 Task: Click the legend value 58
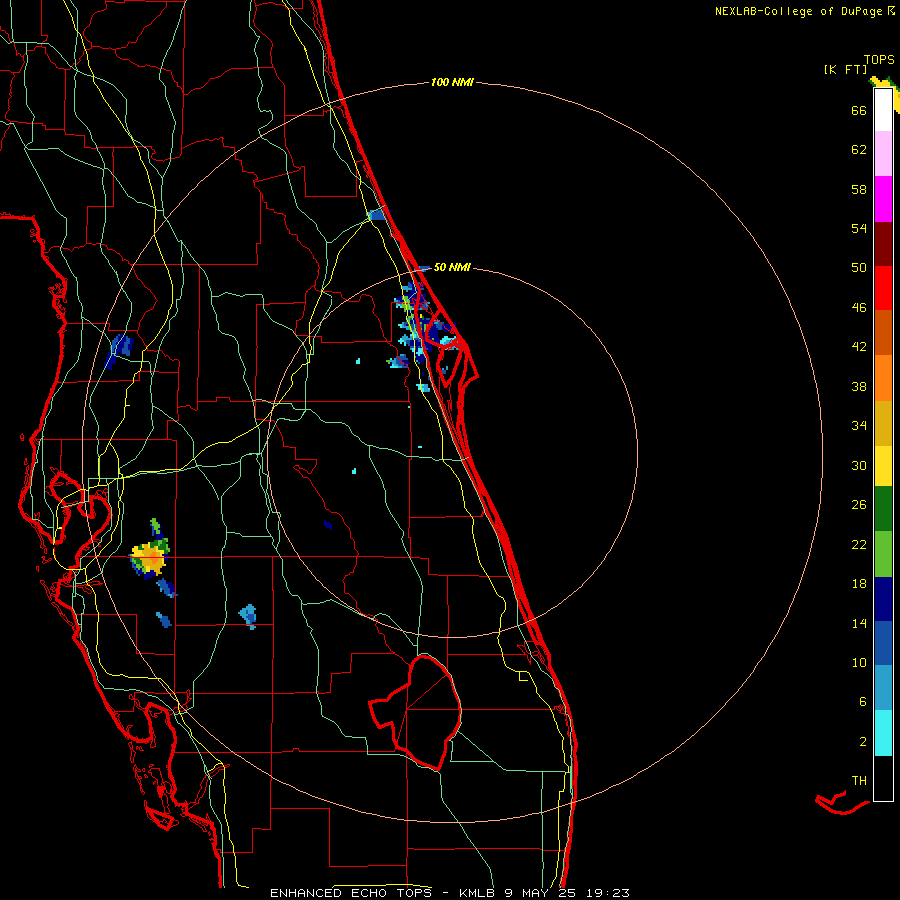(859, 189)
